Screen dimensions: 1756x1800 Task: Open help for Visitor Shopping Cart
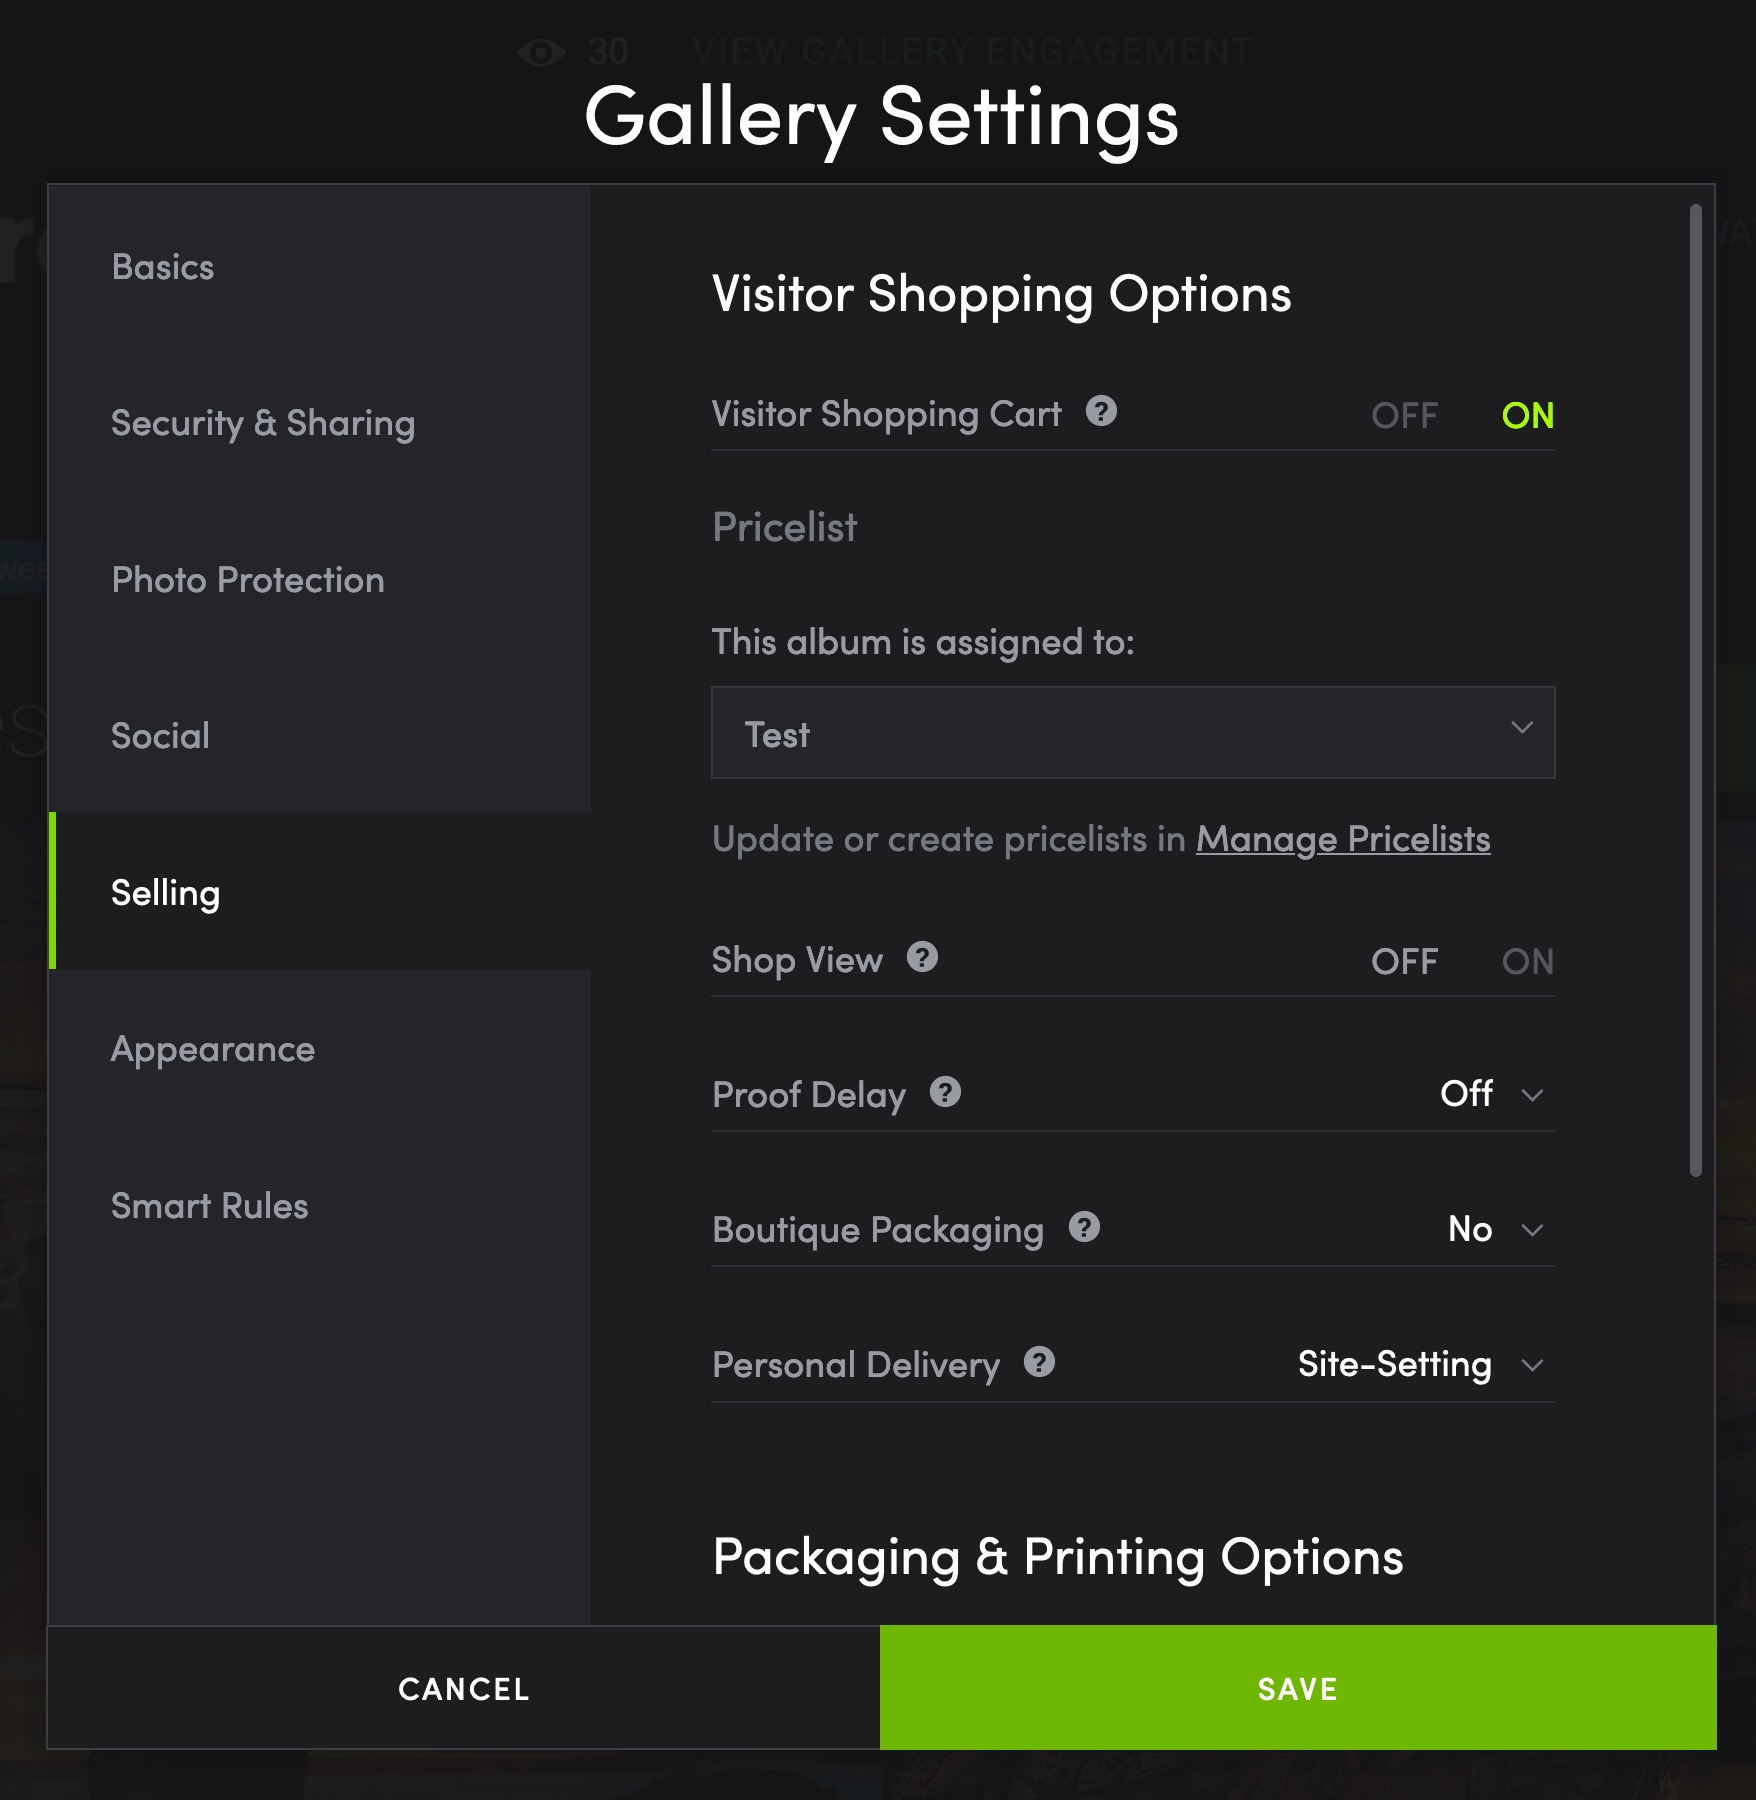click(x=1101, y=411)
